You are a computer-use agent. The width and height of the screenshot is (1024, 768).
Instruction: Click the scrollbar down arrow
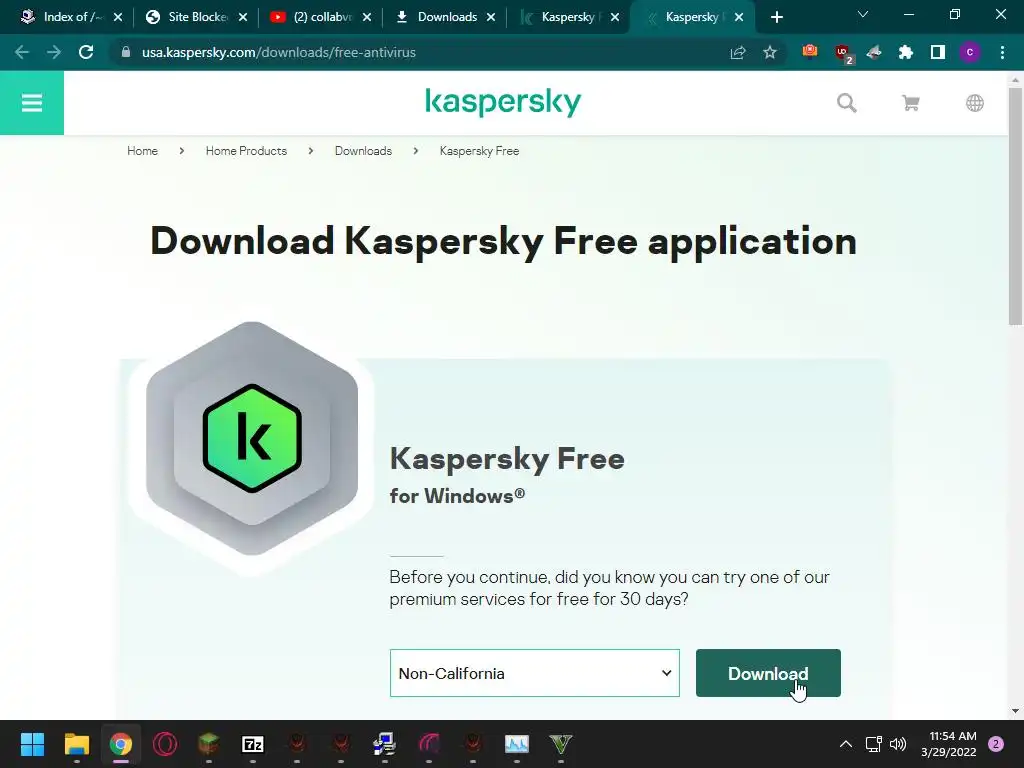click(1015, 711)
